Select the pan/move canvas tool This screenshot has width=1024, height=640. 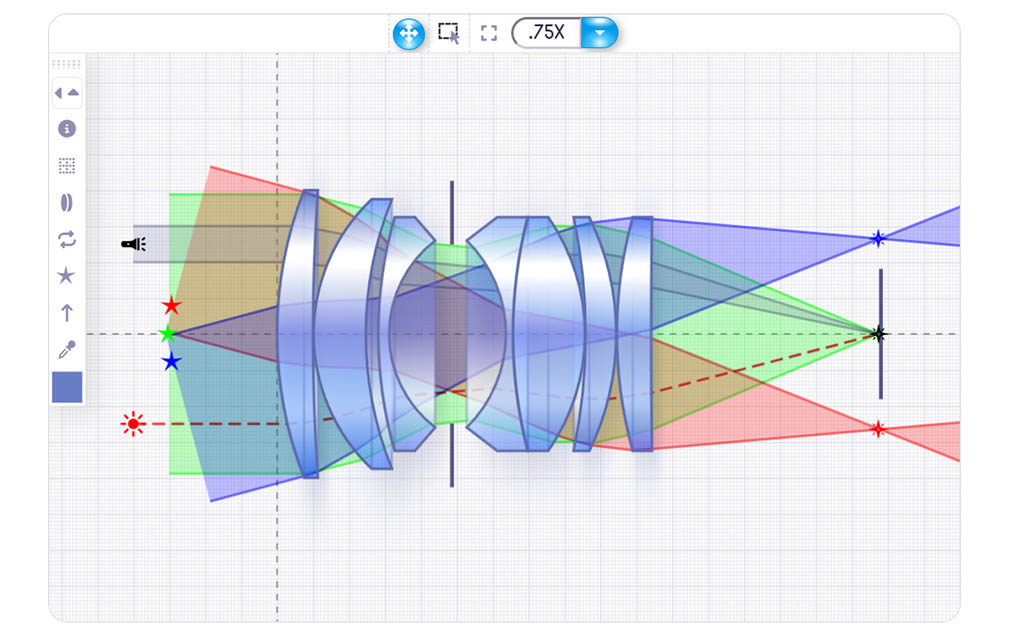[x=409, y=33]
